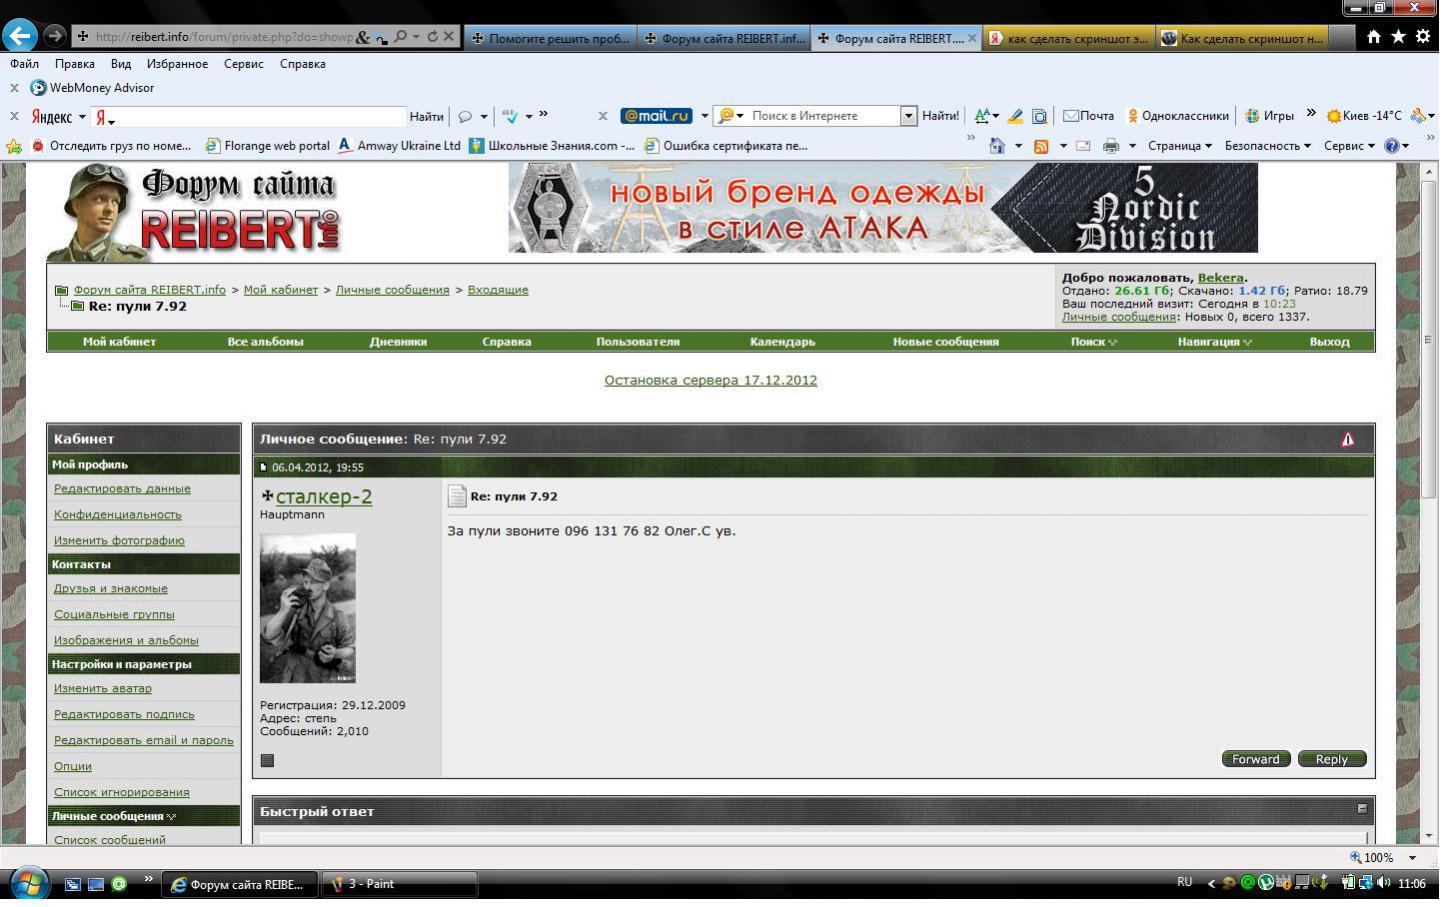Open the сталкер-2 user profile link
The width and height of the screenshot is (1451, 907).
click(324, 497)
